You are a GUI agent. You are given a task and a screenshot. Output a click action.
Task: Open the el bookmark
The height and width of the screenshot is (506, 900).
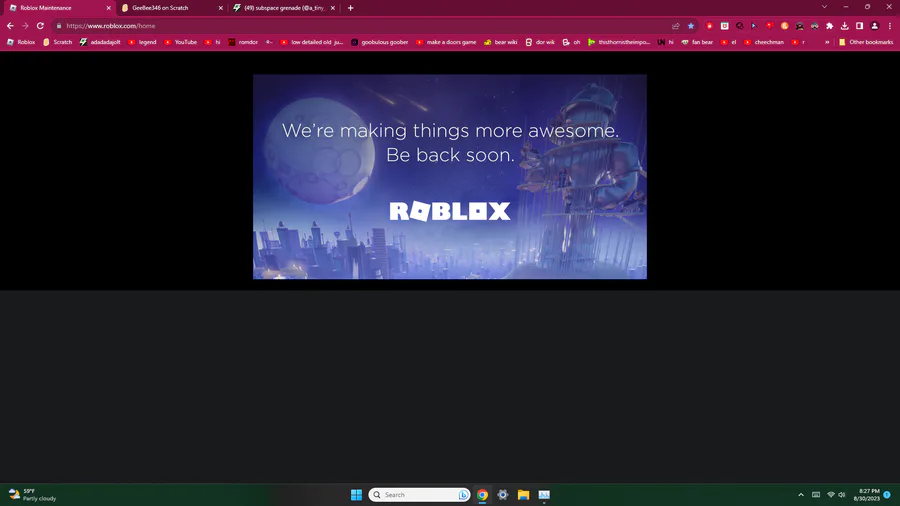tap(728, 42)
